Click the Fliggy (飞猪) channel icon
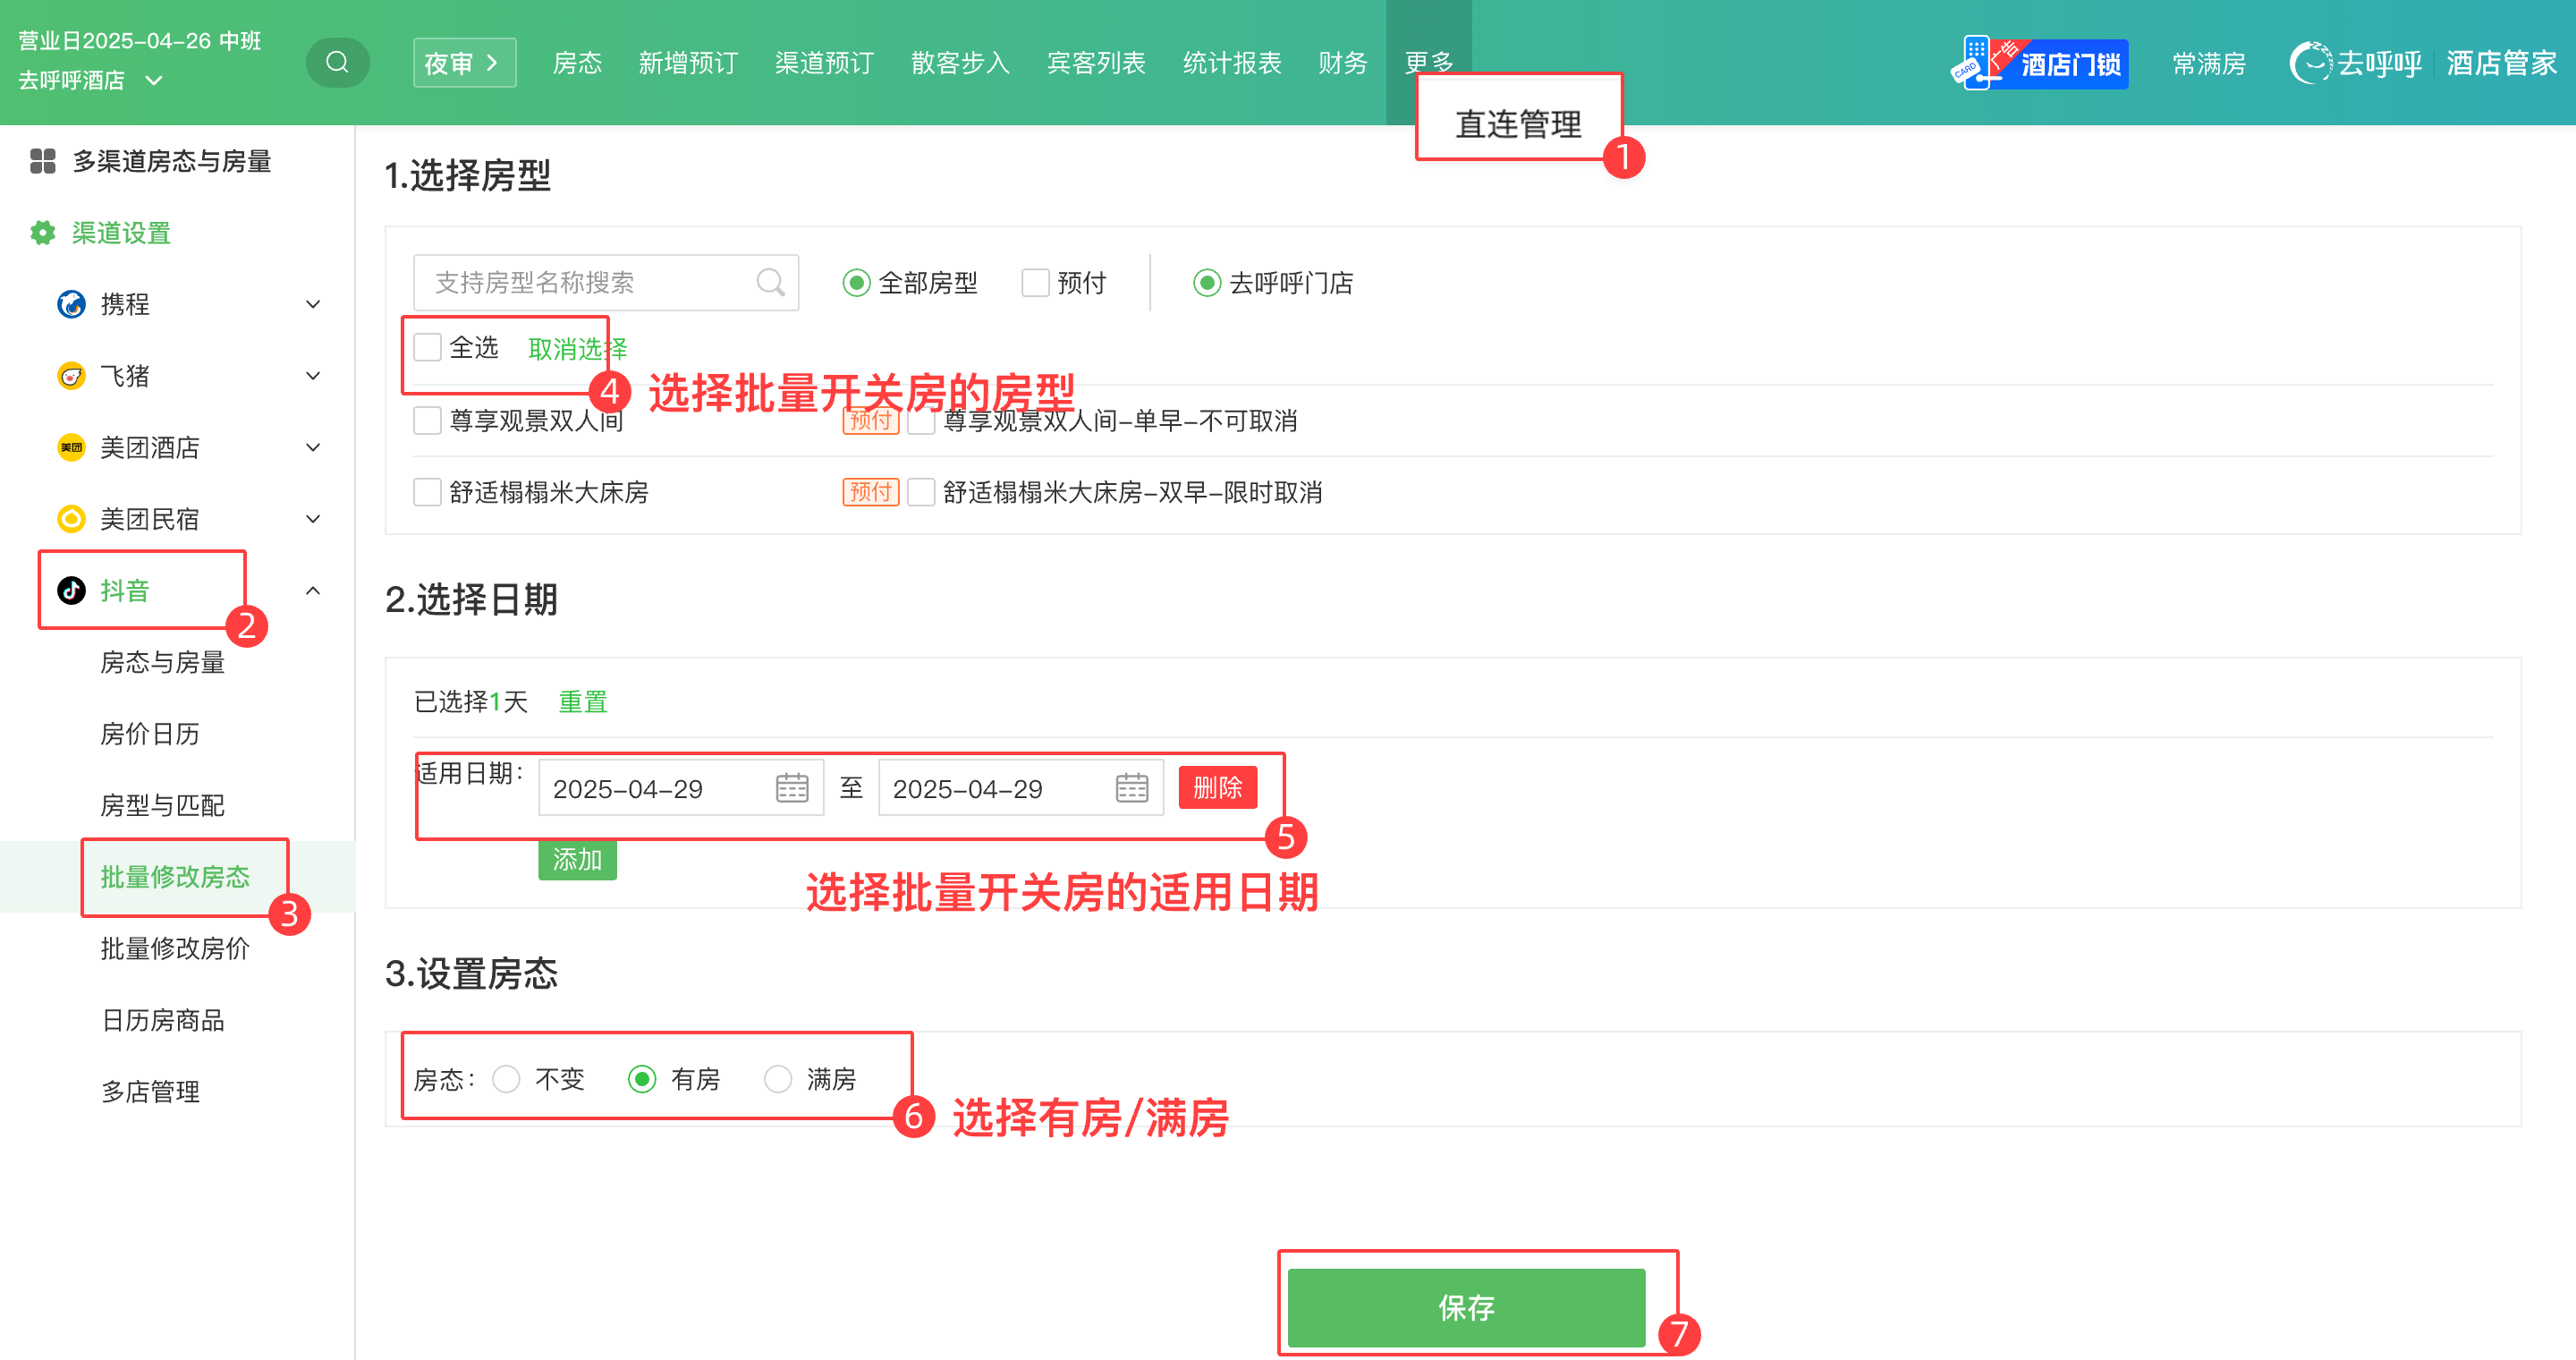The image size is (2576, 1360). [x=71, y=376]
